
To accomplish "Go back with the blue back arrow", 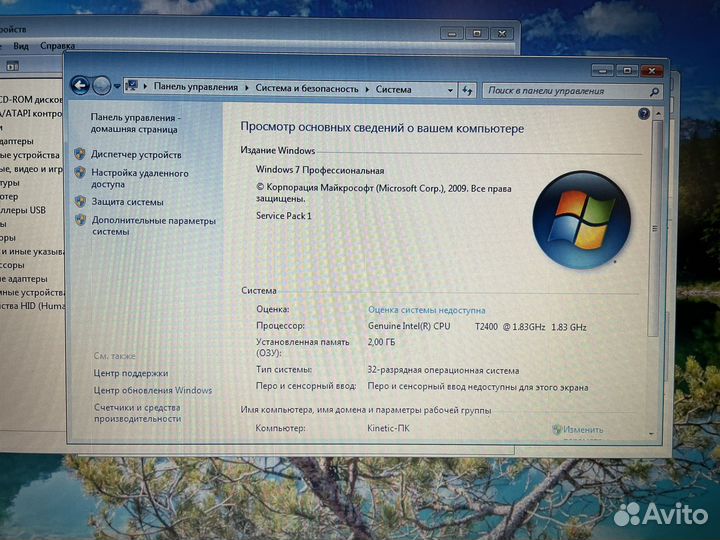I will tap(80, 85).
